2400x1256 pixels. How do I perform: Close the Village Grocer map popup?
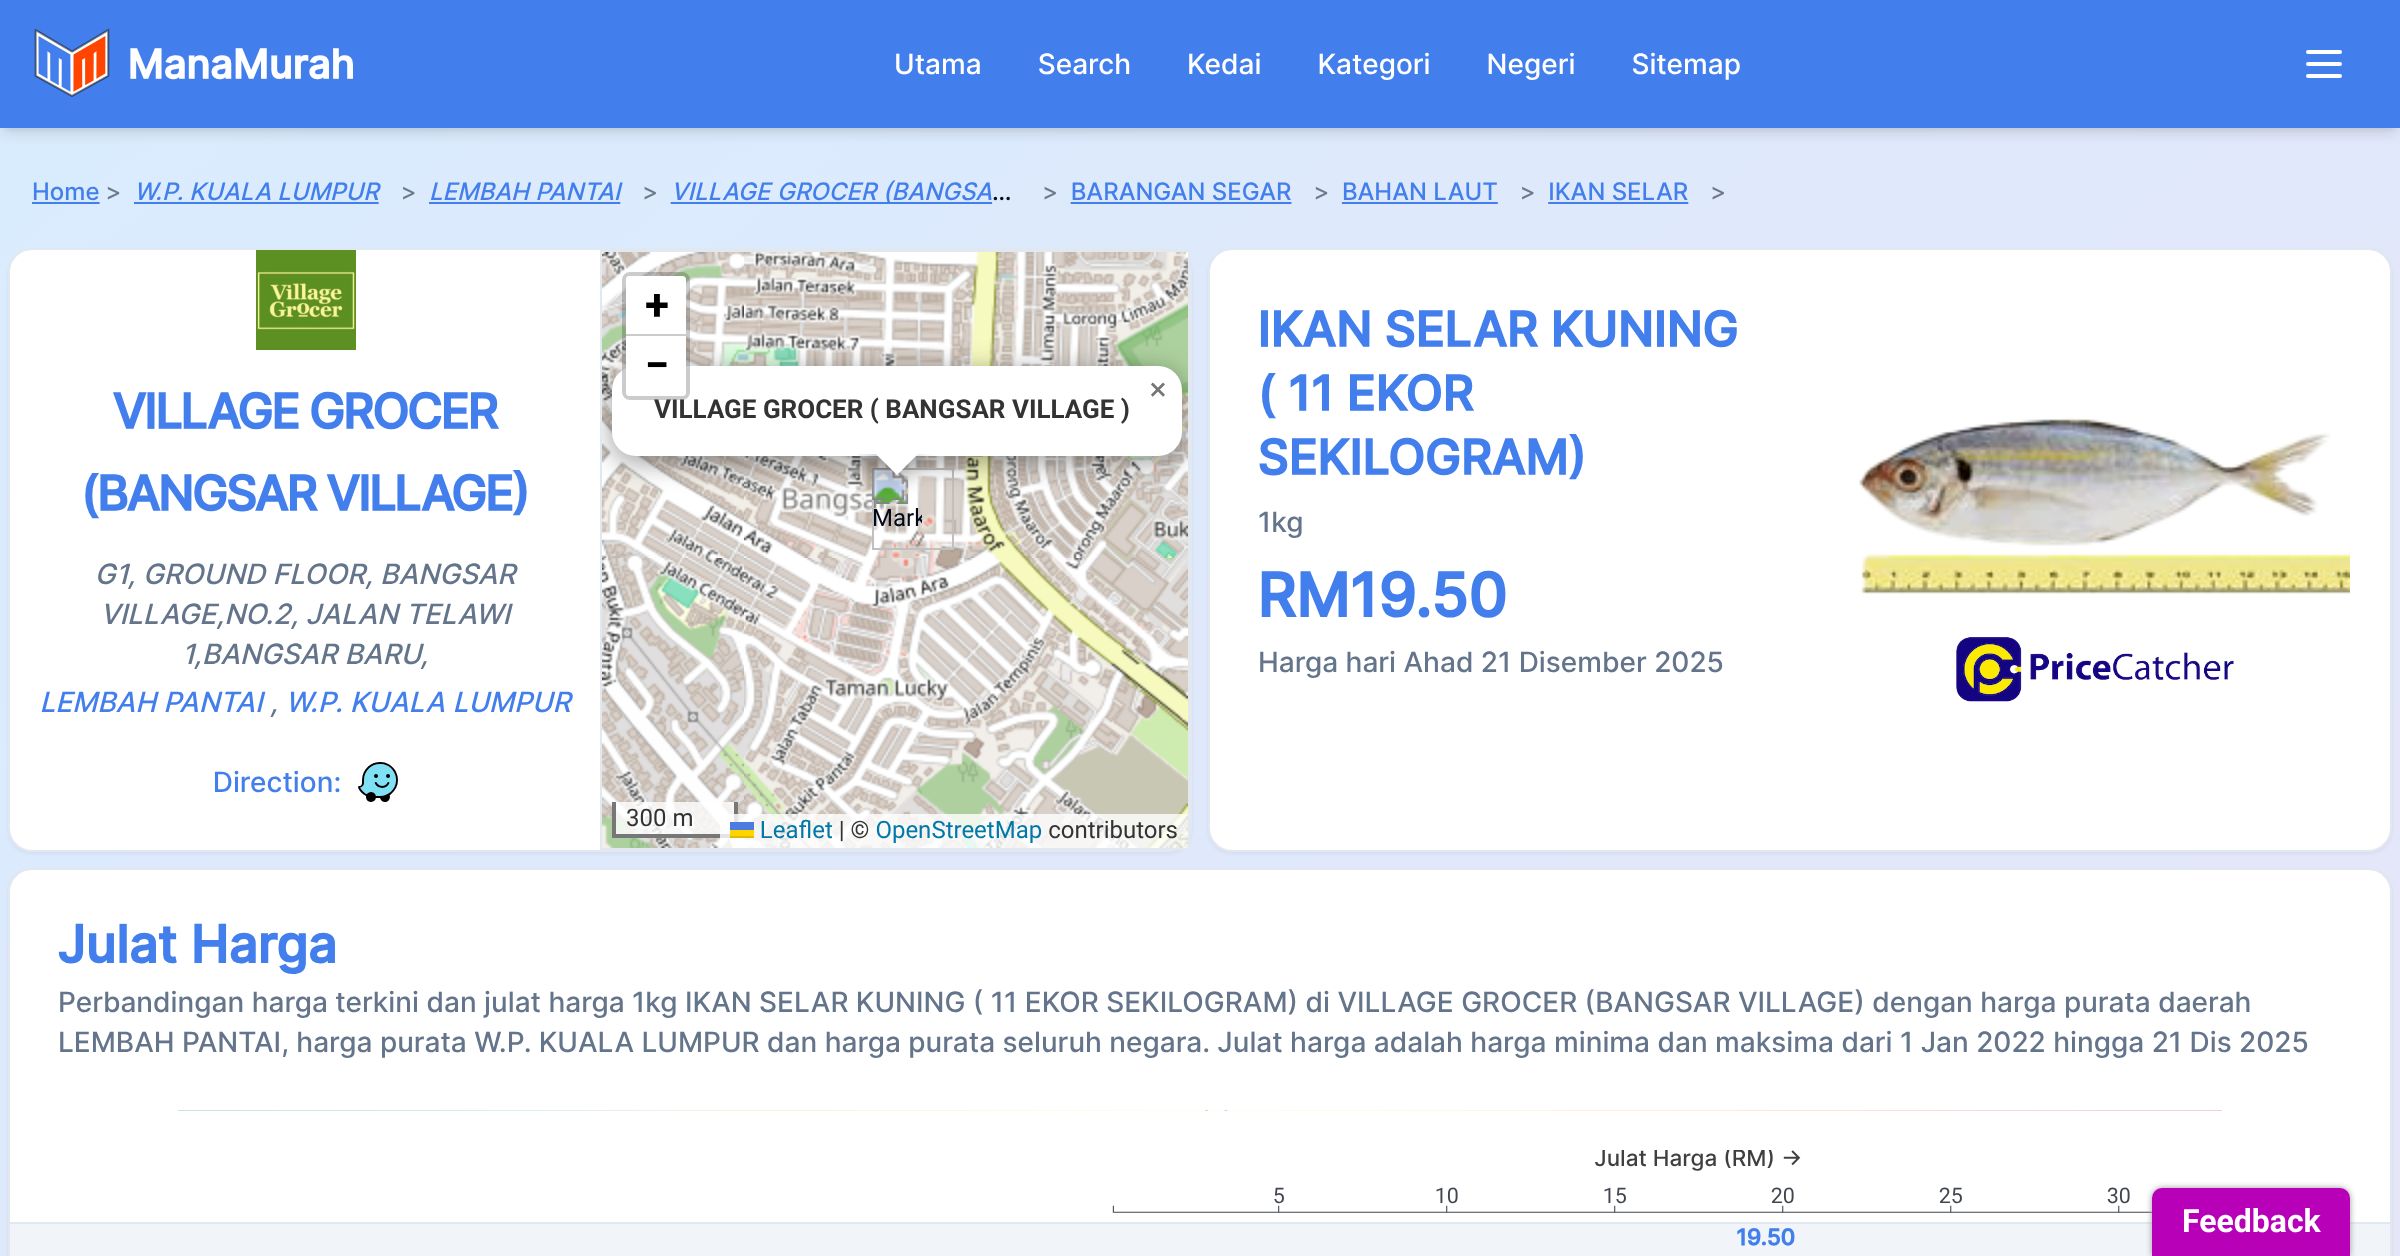(x=1157, y=390)
